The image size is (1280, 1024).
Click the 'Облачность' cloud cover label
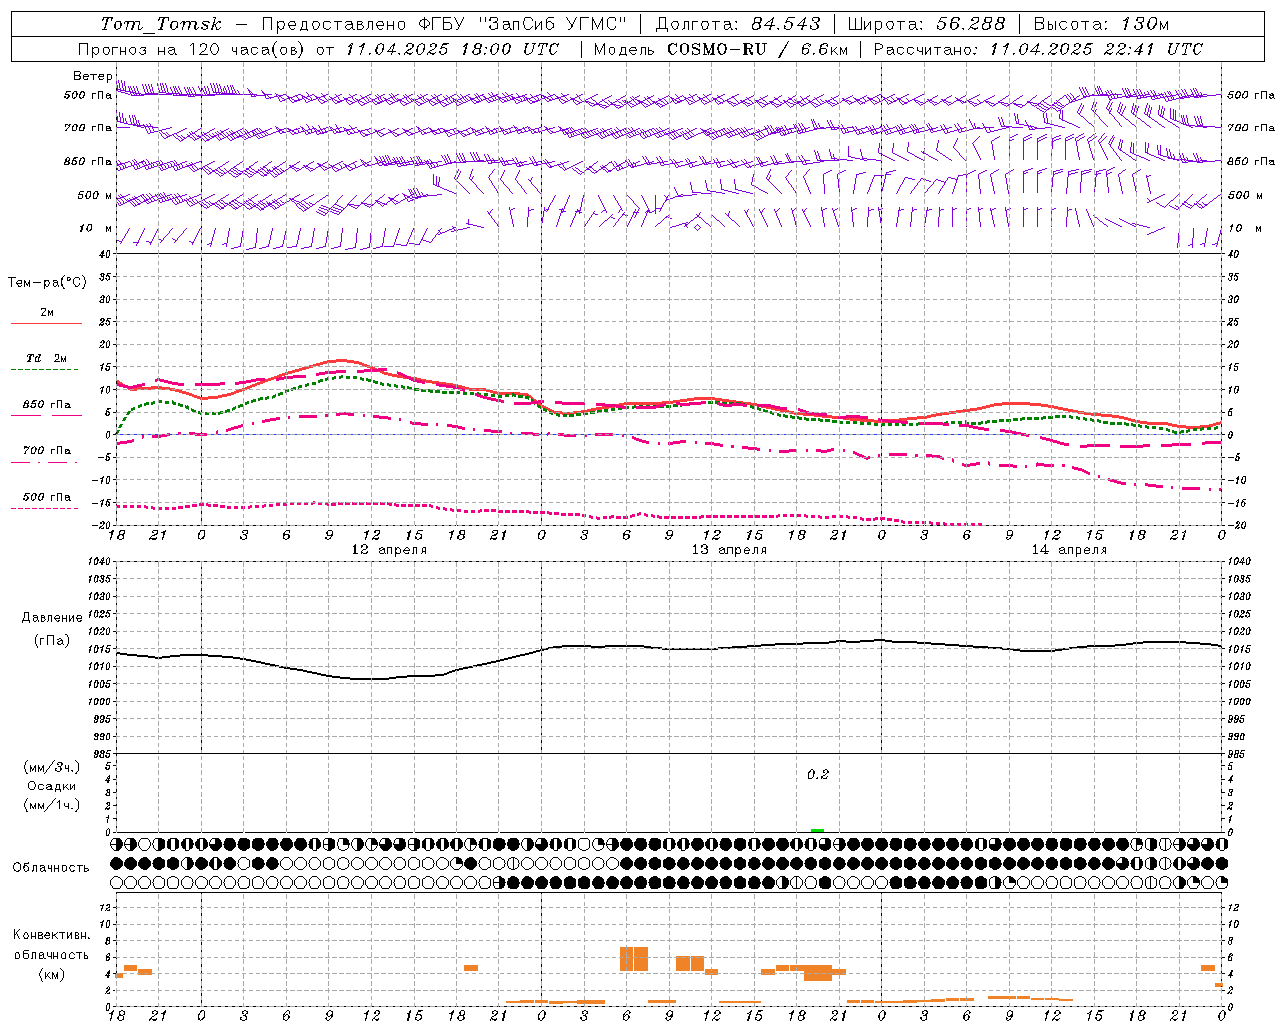tap(51, 867)
